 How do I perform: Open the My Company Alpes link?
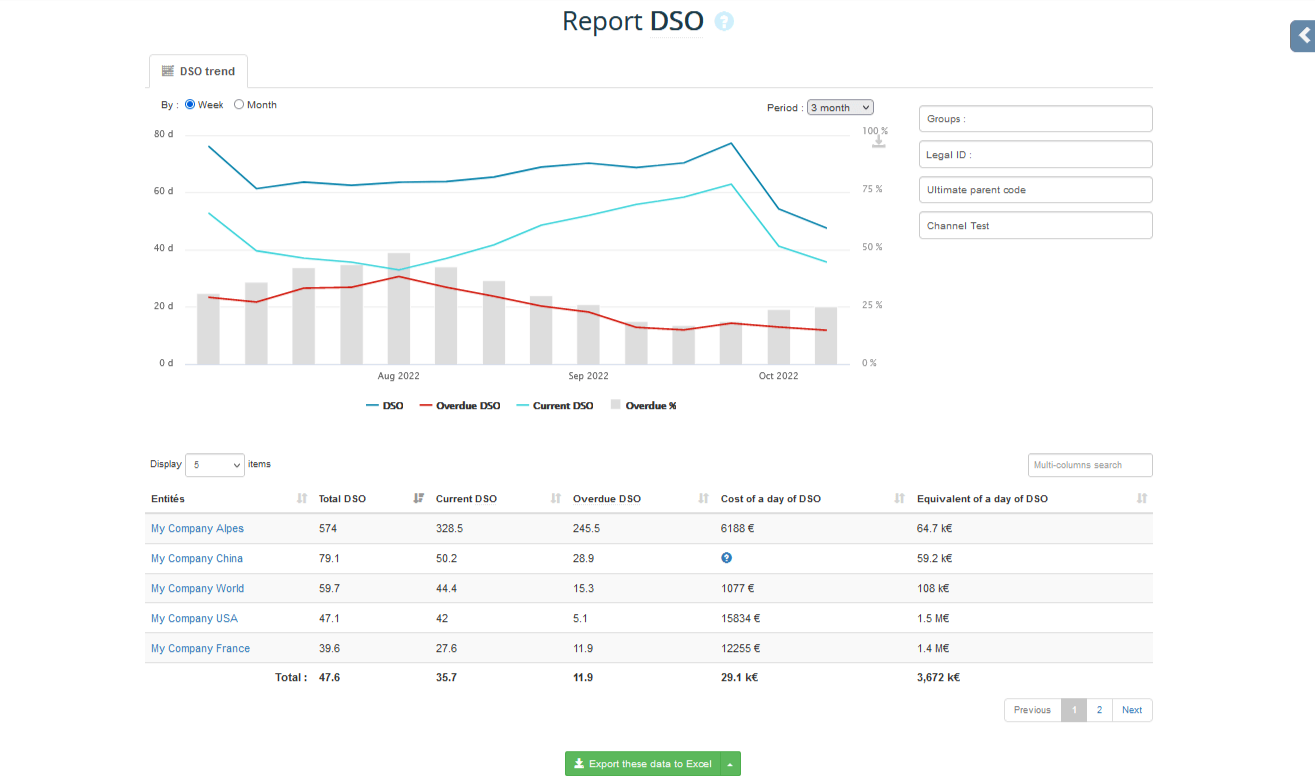197,528
